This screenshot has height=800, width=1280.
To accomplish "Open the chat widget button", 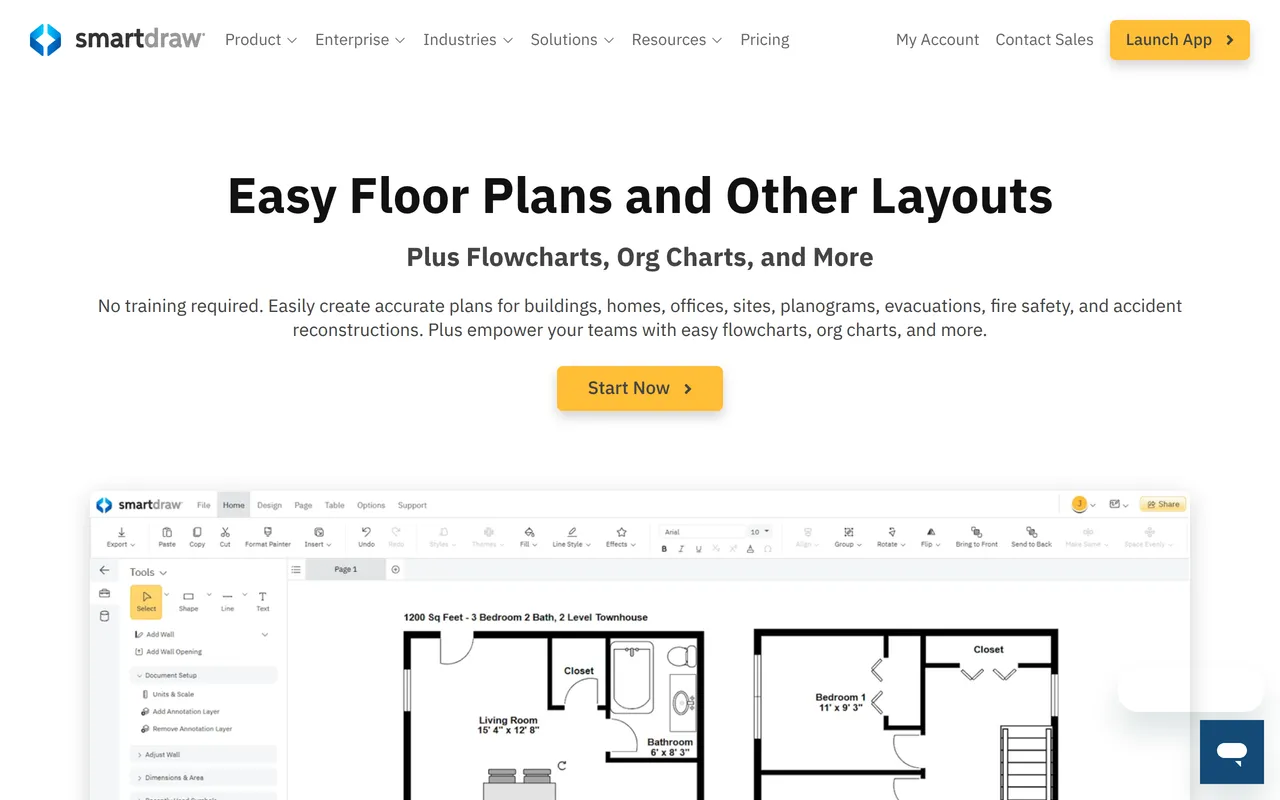I will pyautogui.click(x=1232, y=752).
